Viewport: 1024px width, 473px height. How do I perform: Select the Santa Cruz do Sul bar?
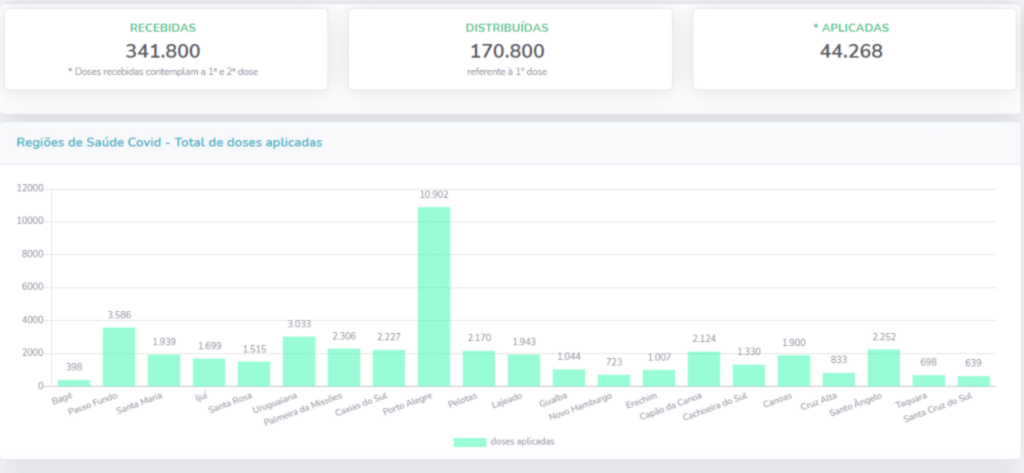pyautogui.click(x=974, y=381)
